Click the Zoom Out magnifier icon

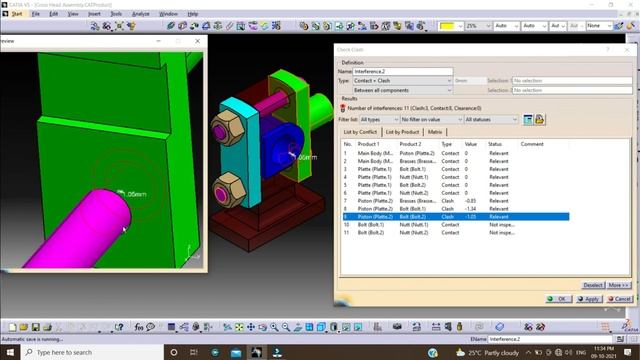pyautogui.click(x=286, y=327)
